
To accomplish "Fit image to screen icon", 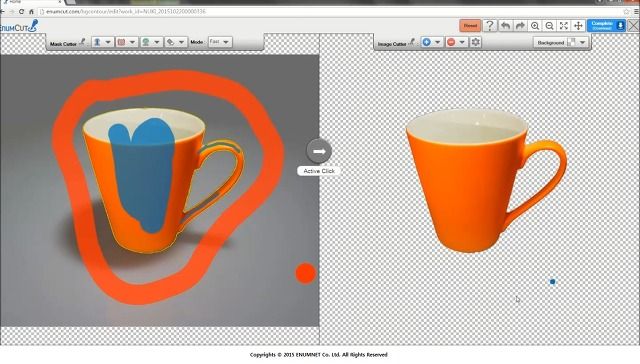I will click(564, 26).
